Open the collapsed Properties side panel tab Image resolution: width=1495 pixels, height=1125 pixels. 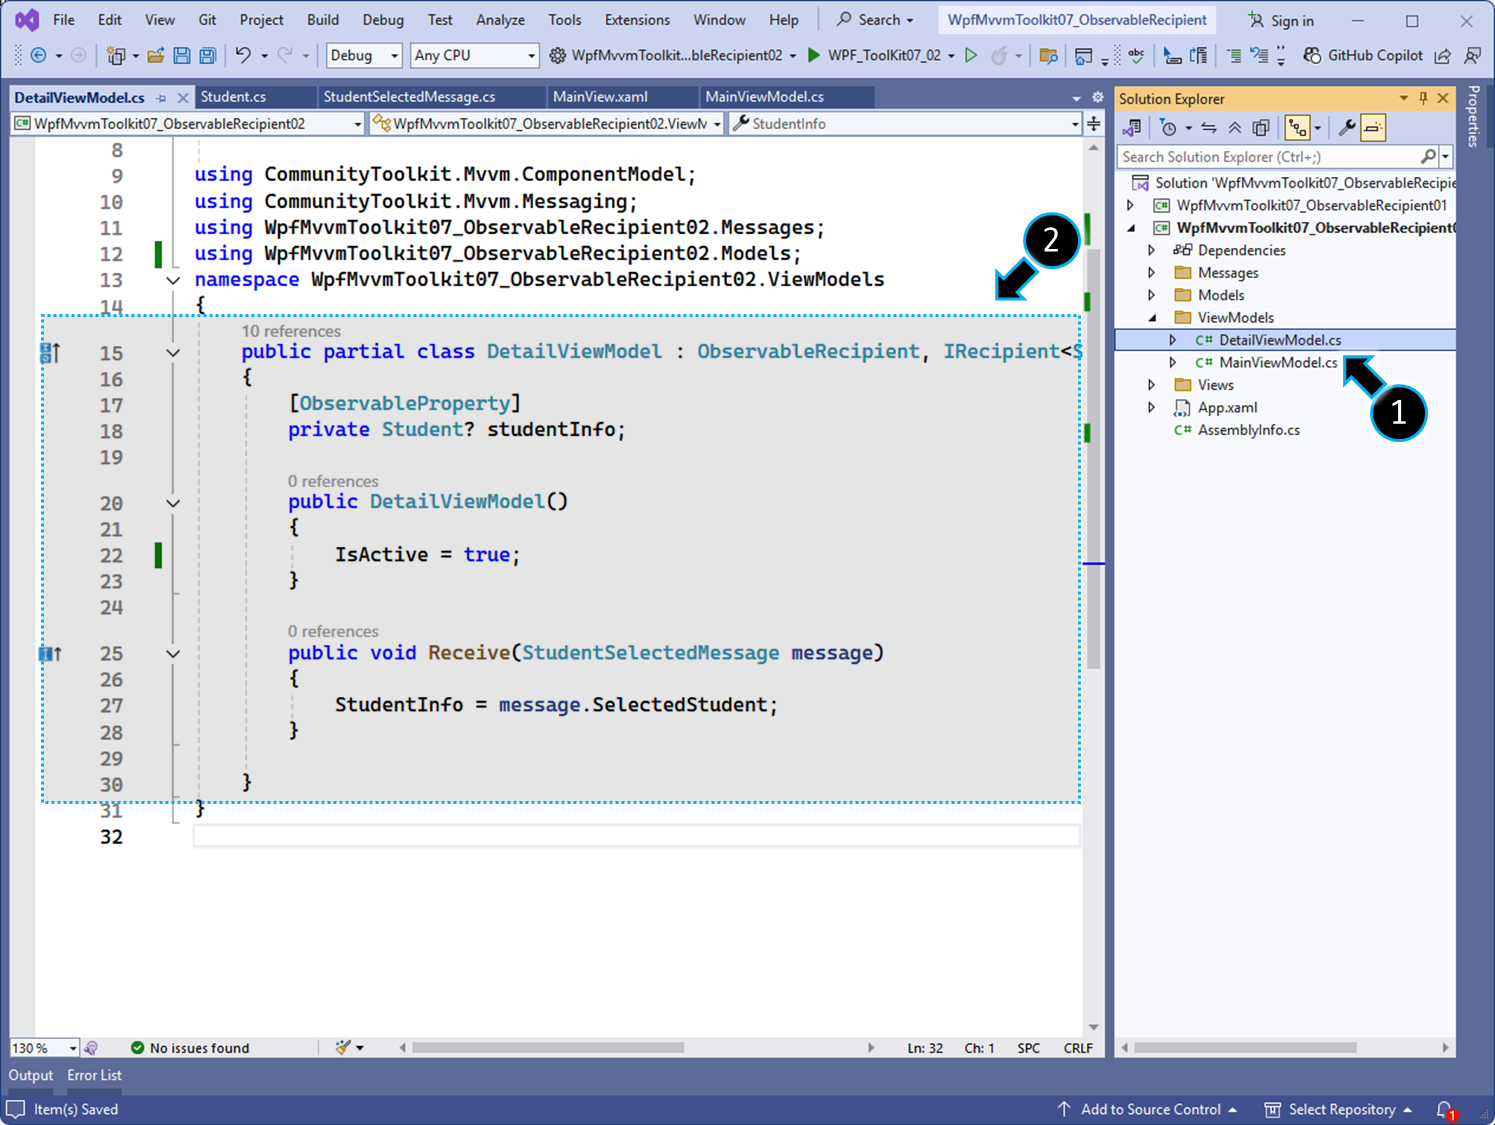pos(1473,117)
